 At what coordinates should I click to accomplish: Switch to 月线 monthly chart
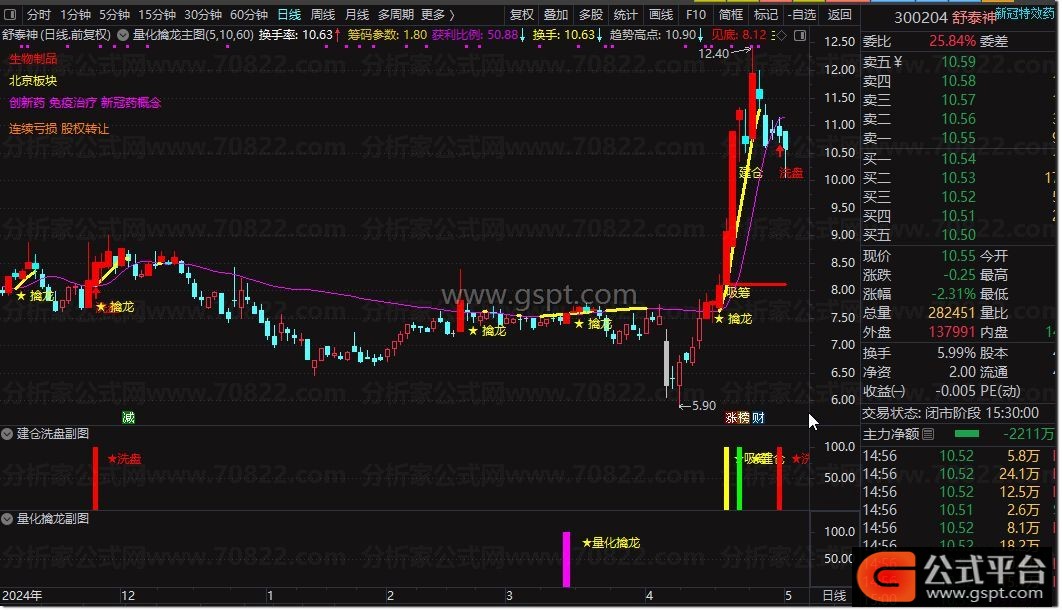click(x=357, y=14)
